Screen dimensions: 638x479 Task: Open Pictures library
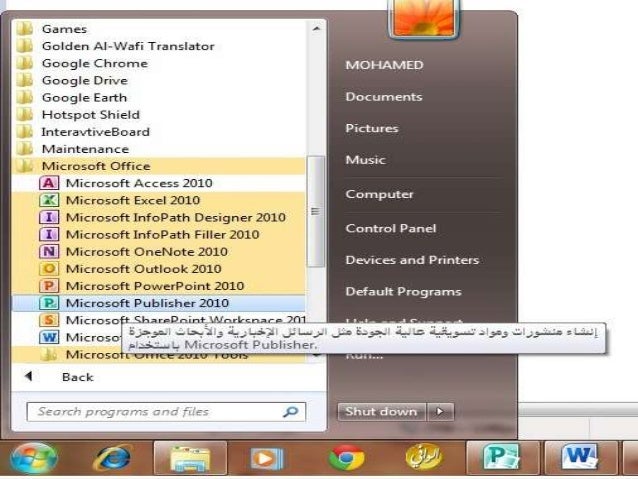[x=372, y=128]
